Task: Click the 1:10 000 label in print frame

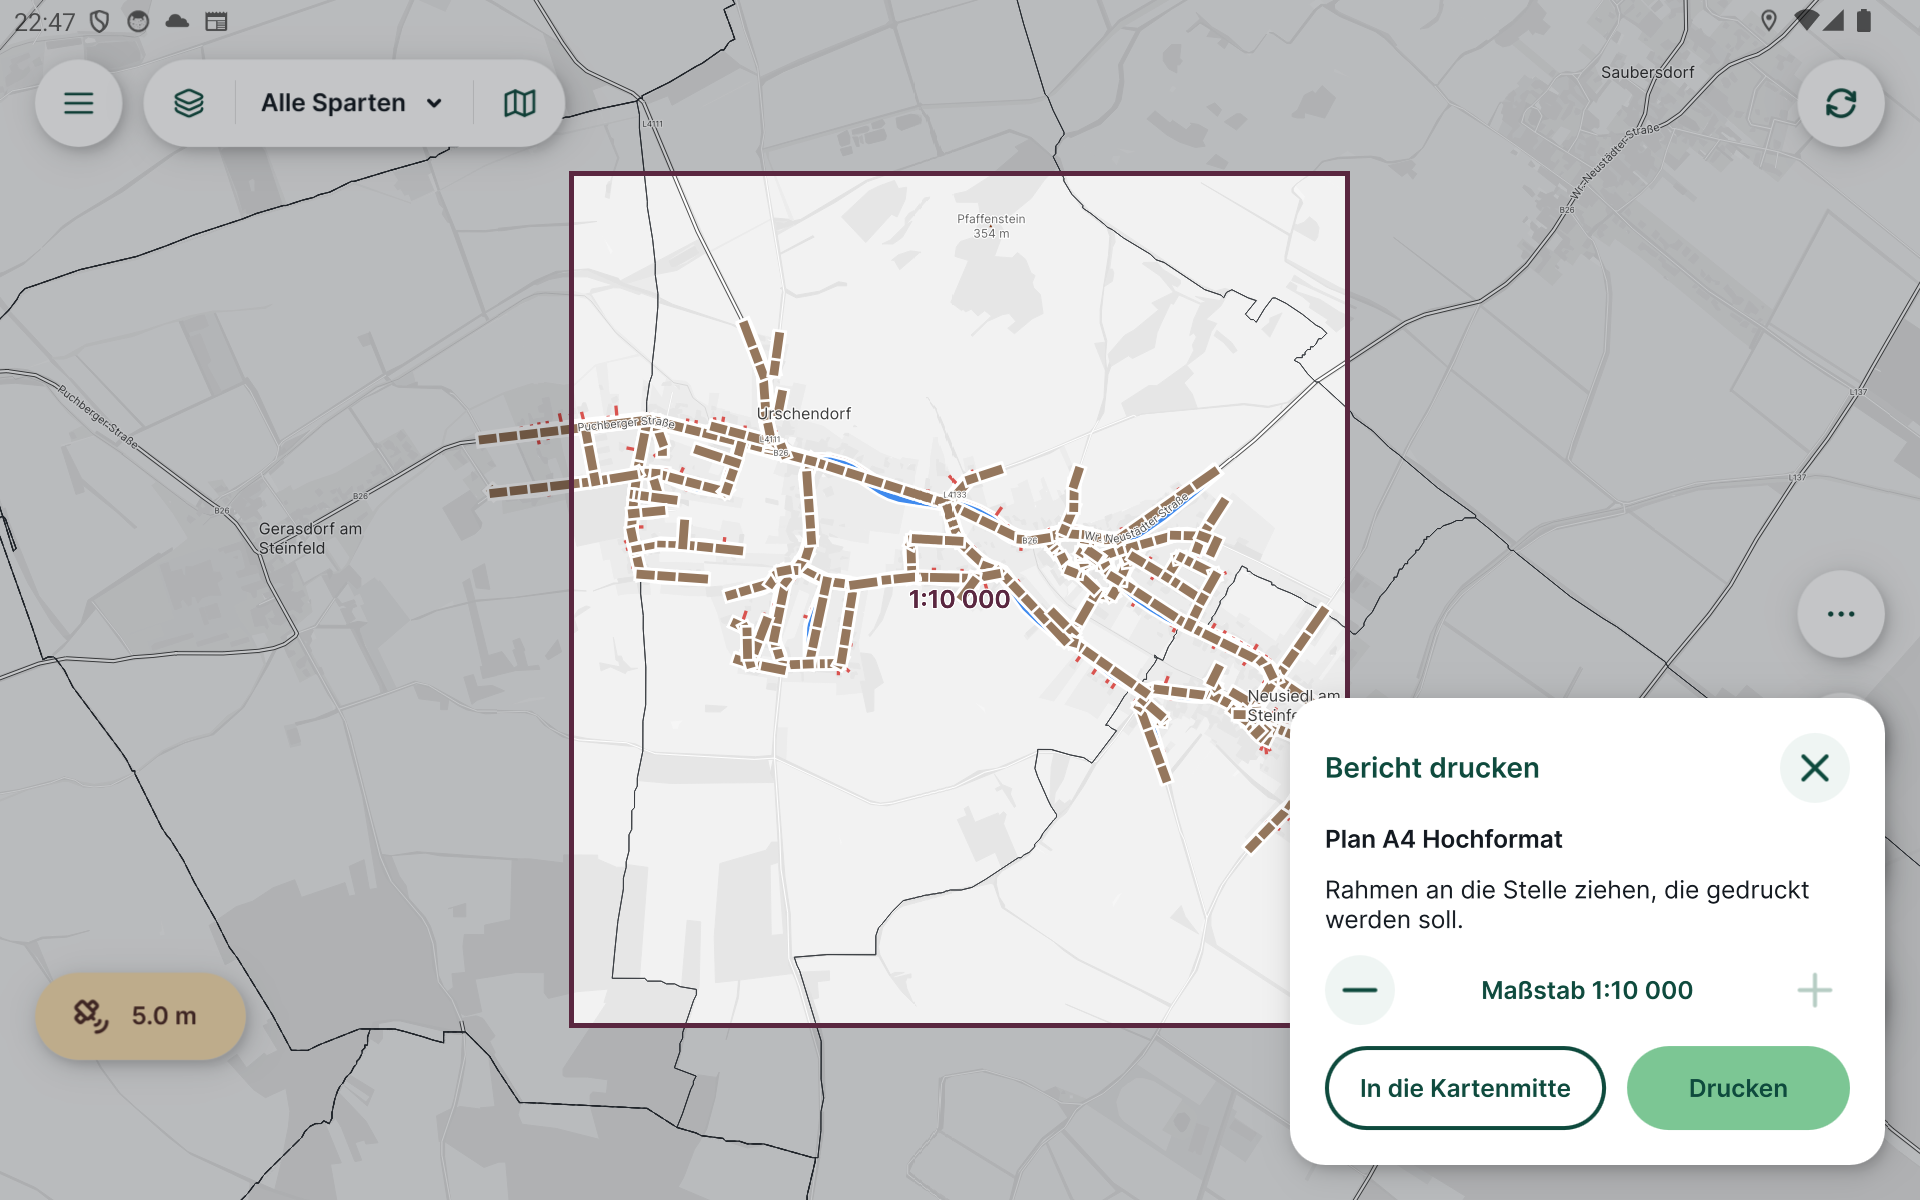Action: (x=959, y=599)
